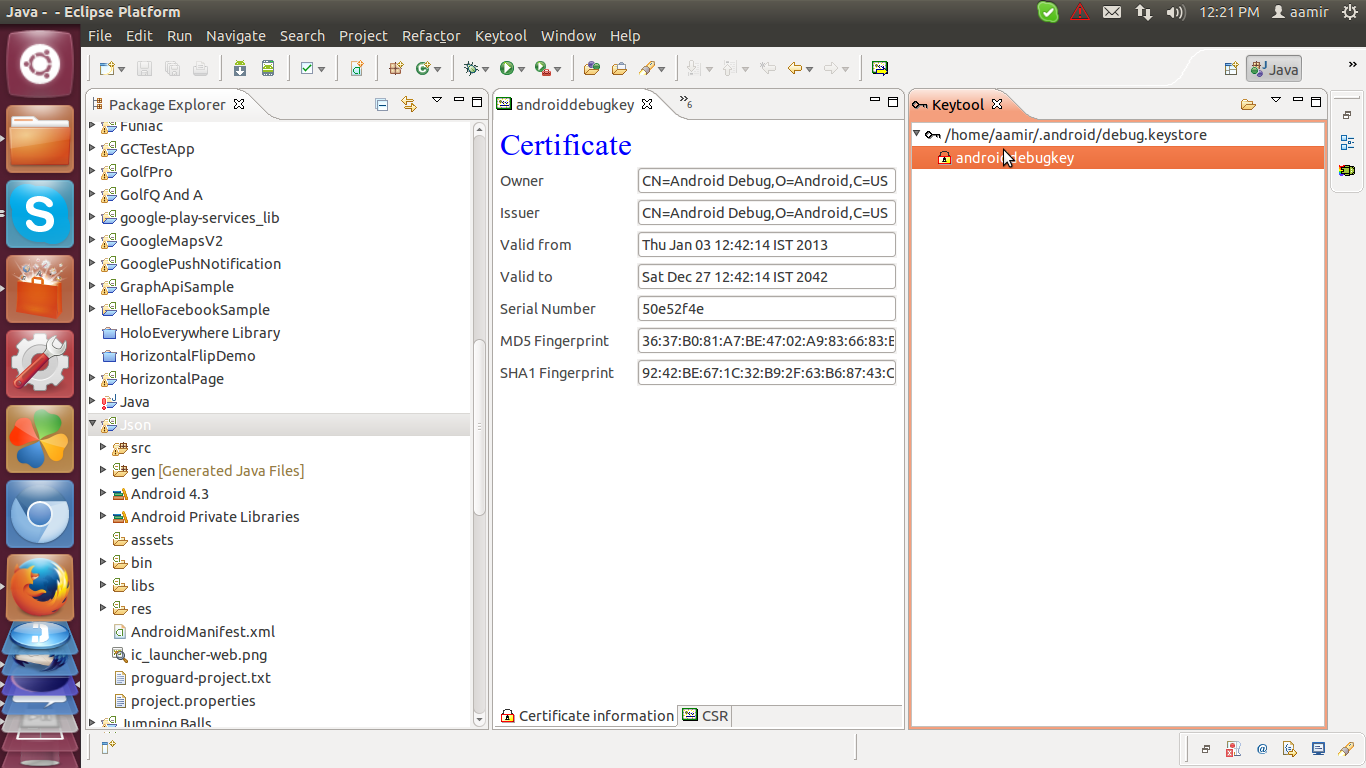Select AndroidManifest.xml in Package Explorer
This screenshot has height=768, width=1366.
click(203, 631)
